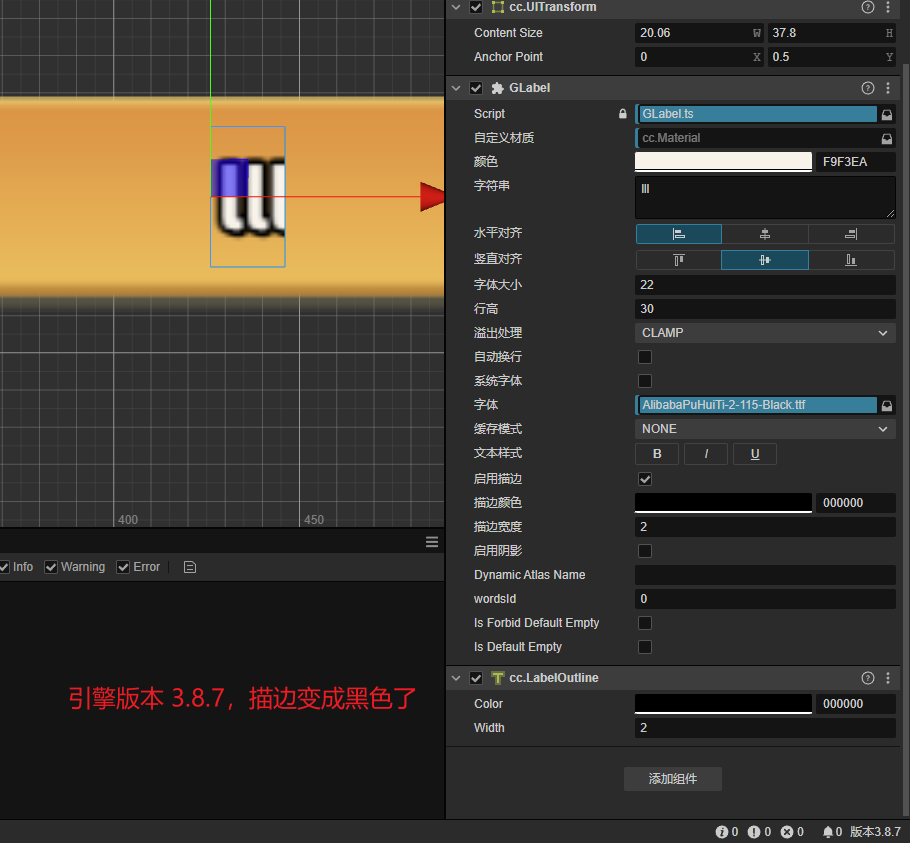910x843 pixels.
Task: Open 溢出处理 CLAMP dropdown
Action: point(765,333)
